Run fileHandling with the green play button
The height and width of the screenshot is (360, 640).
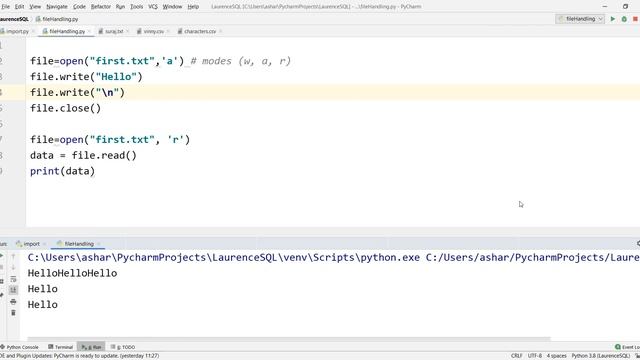point(613,19)
